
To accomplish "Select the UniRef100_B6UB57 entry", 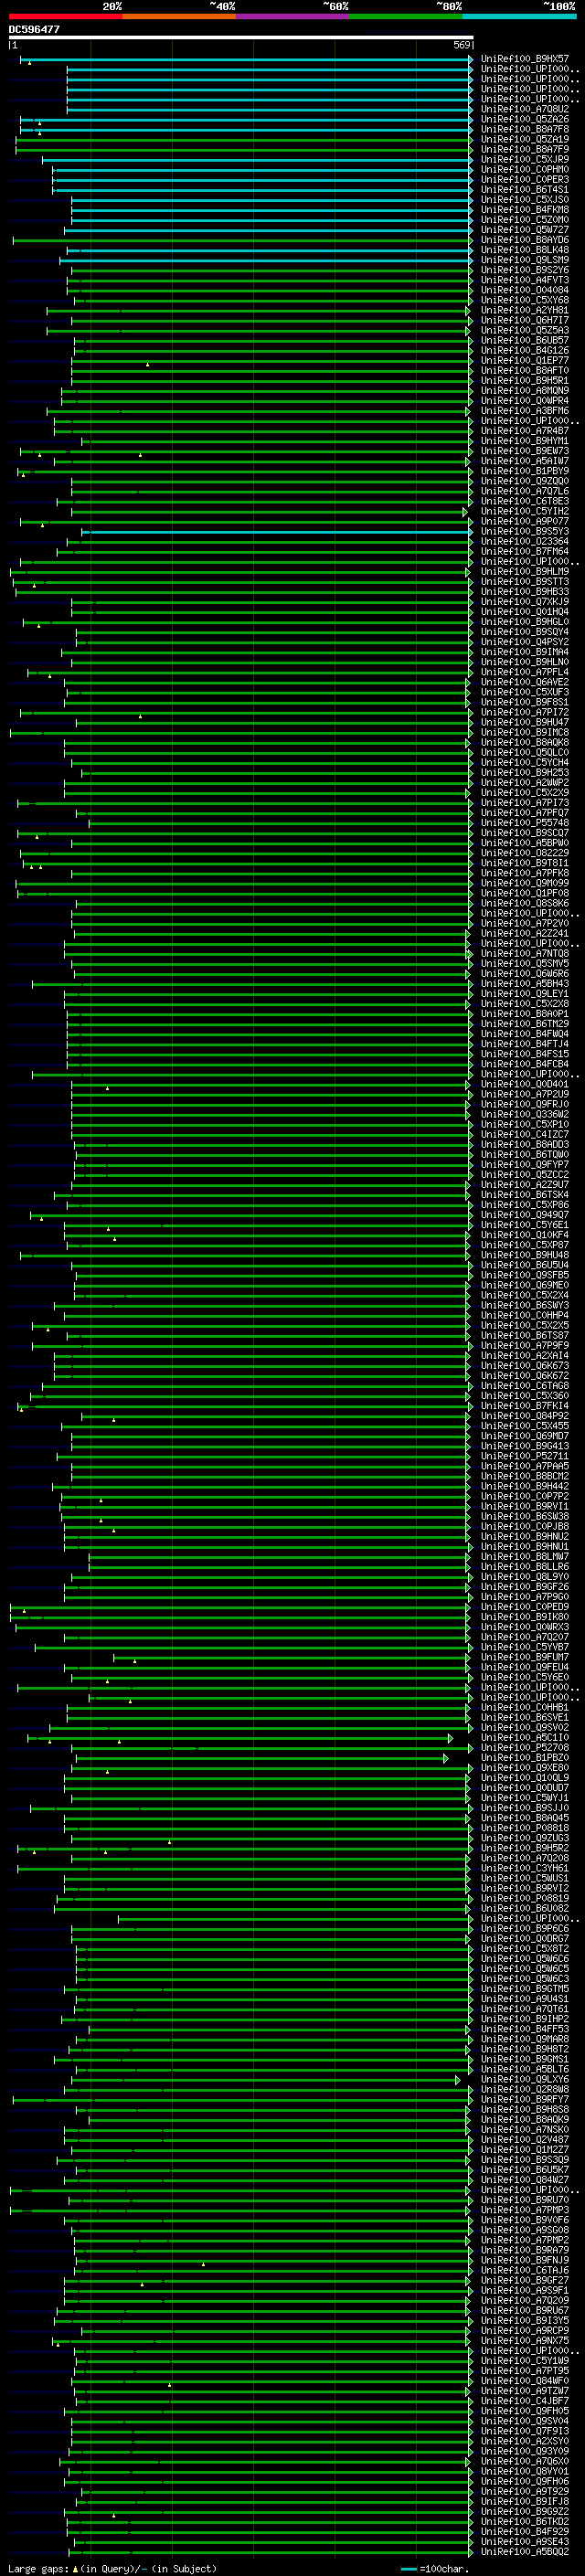I will click(525, 340).
